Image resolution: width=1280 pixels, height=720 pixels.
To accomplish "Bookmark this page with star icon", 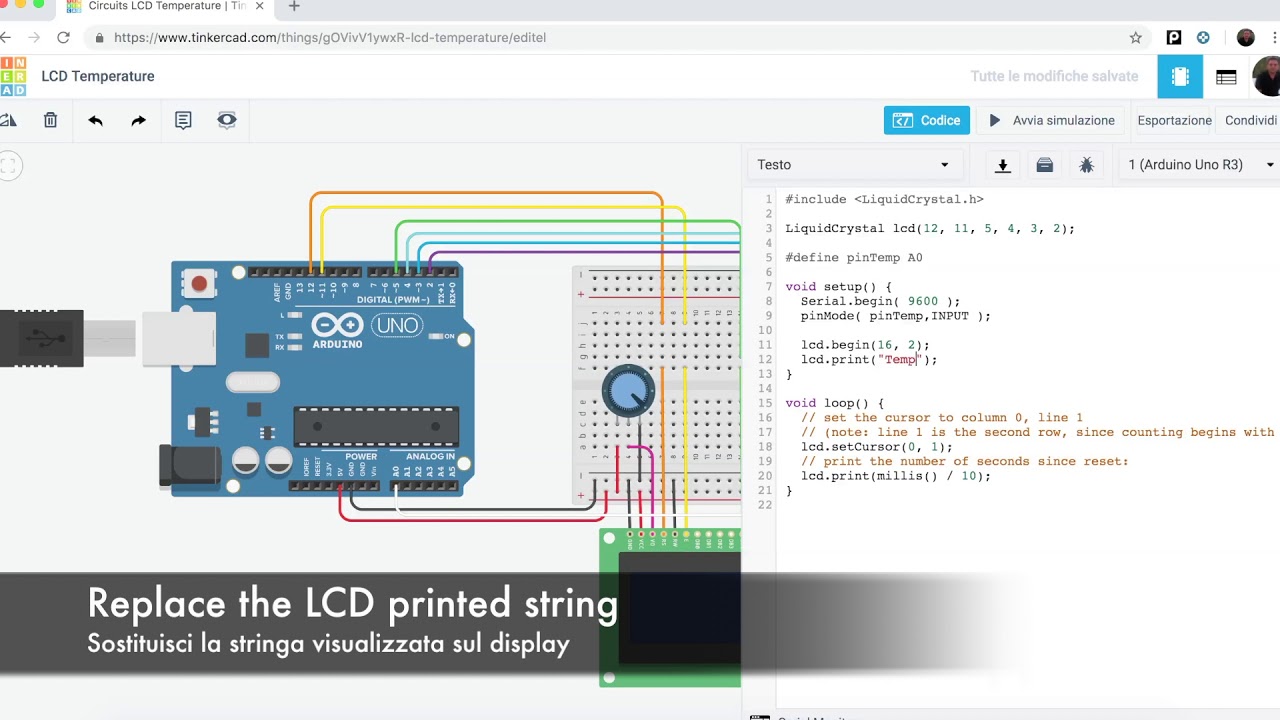I will click(1135, 37).
